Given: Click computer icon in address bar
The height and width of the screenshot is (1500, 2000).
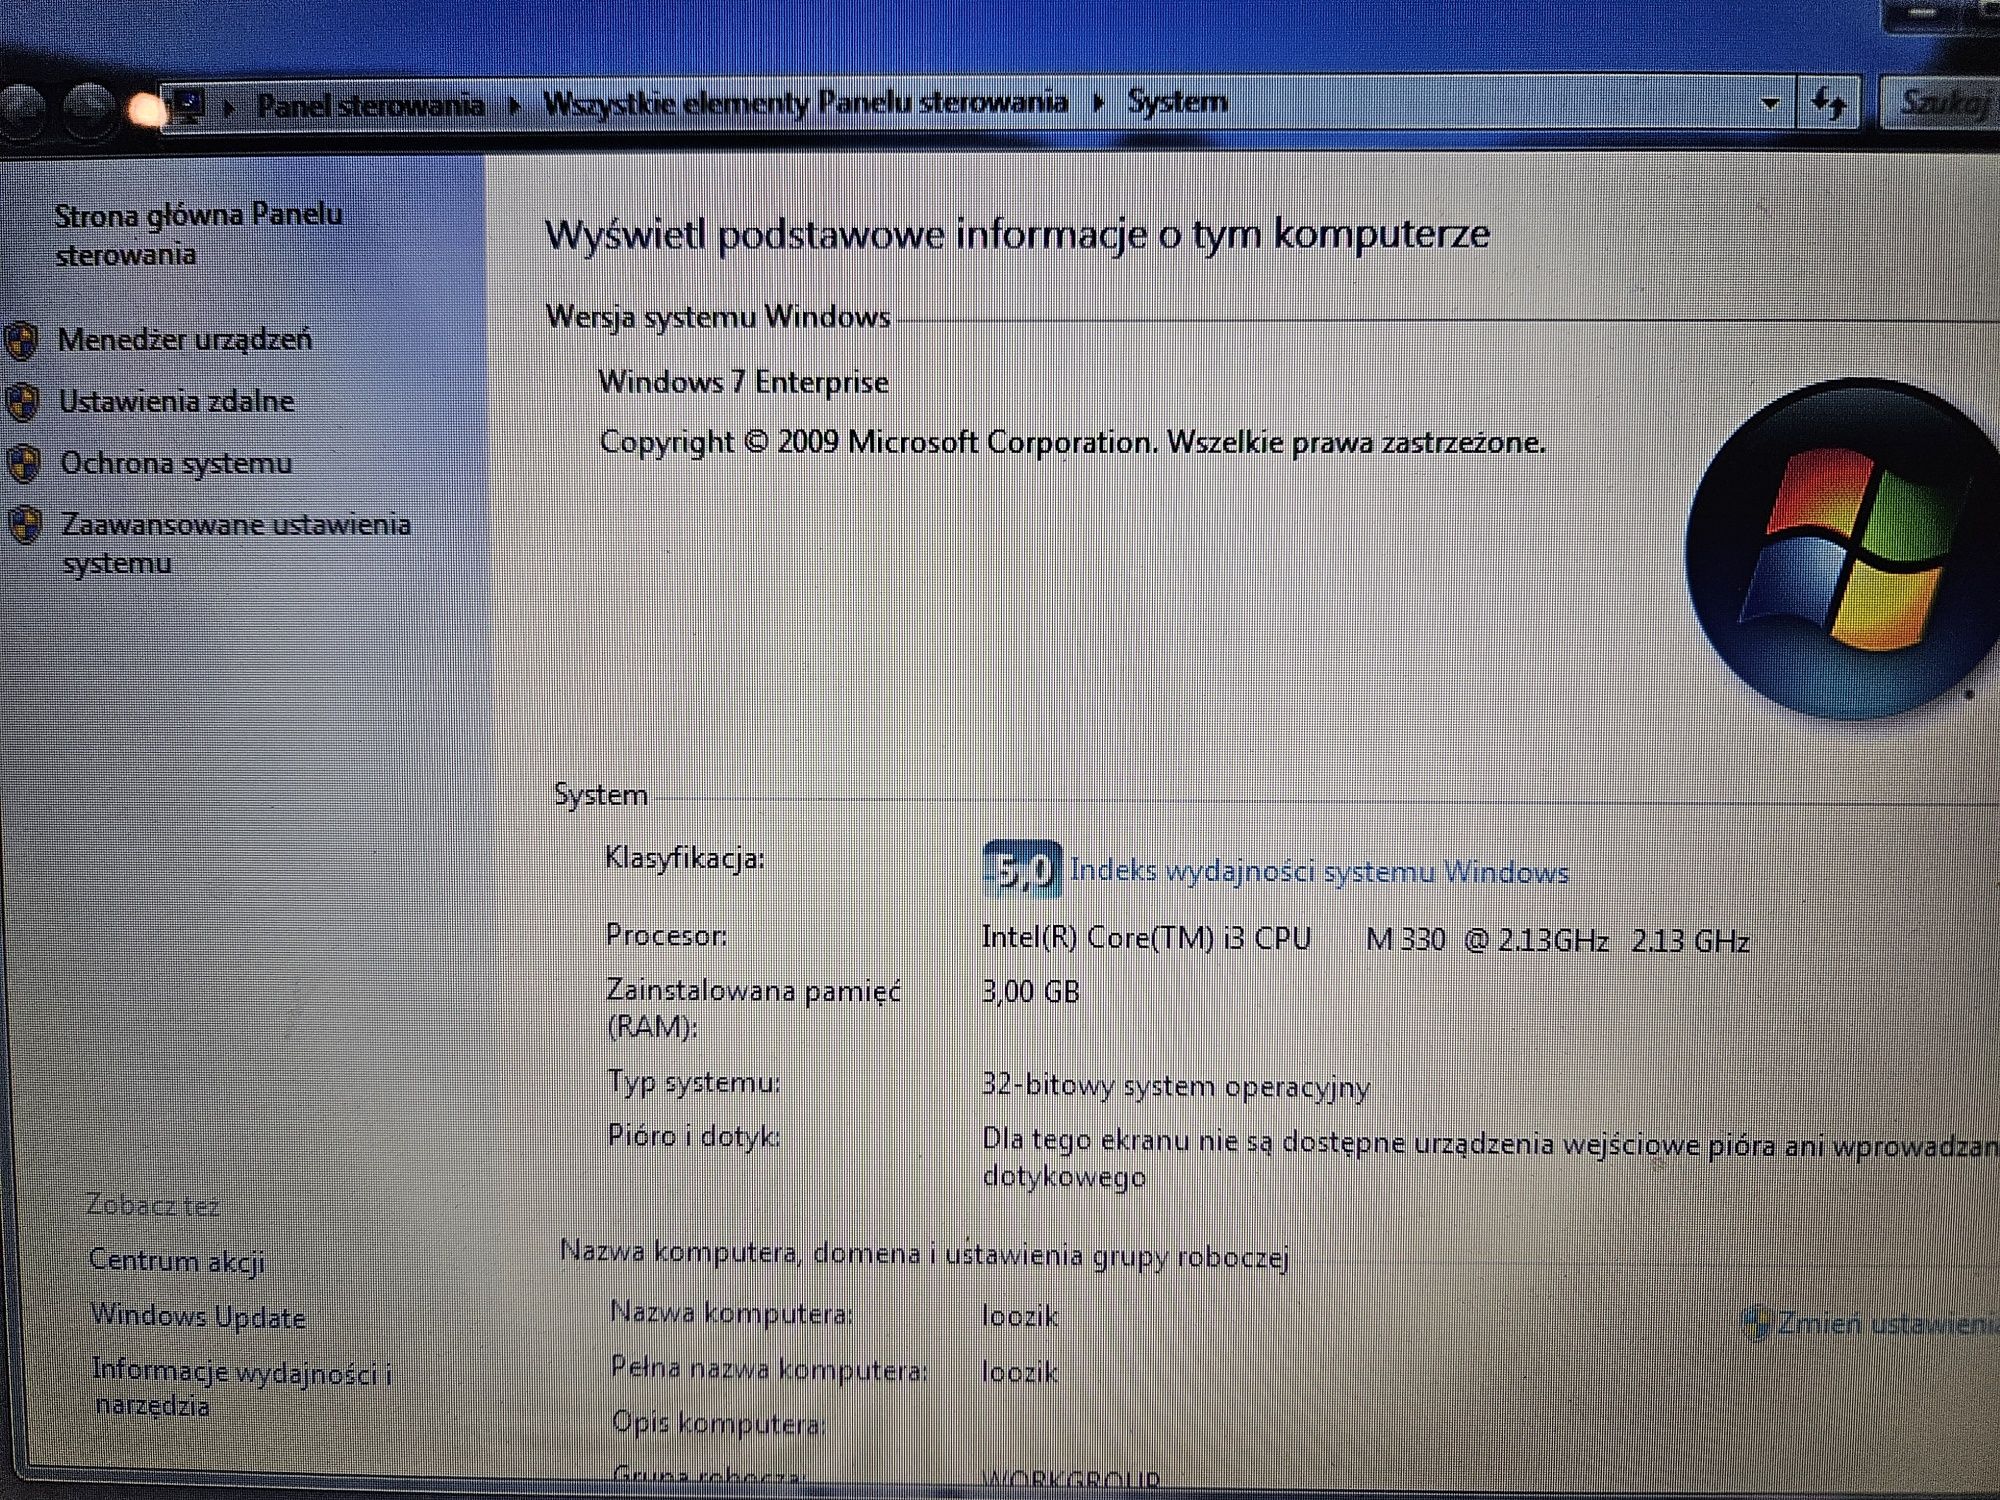Looking at the screenshot, I should click(188, 106).
